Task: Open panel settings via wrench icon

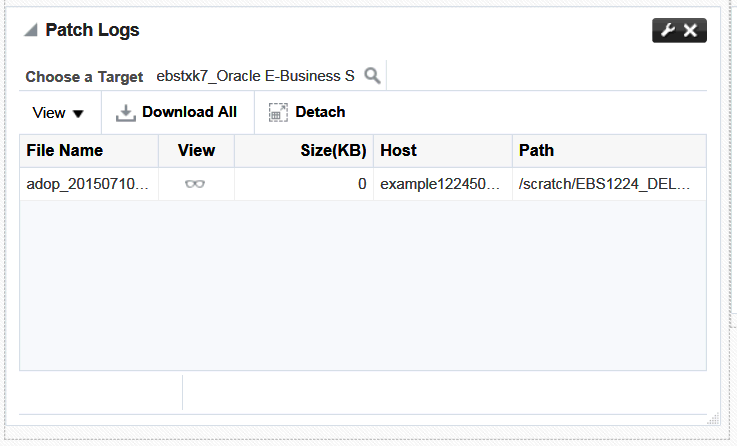Action: click(667, 31)
